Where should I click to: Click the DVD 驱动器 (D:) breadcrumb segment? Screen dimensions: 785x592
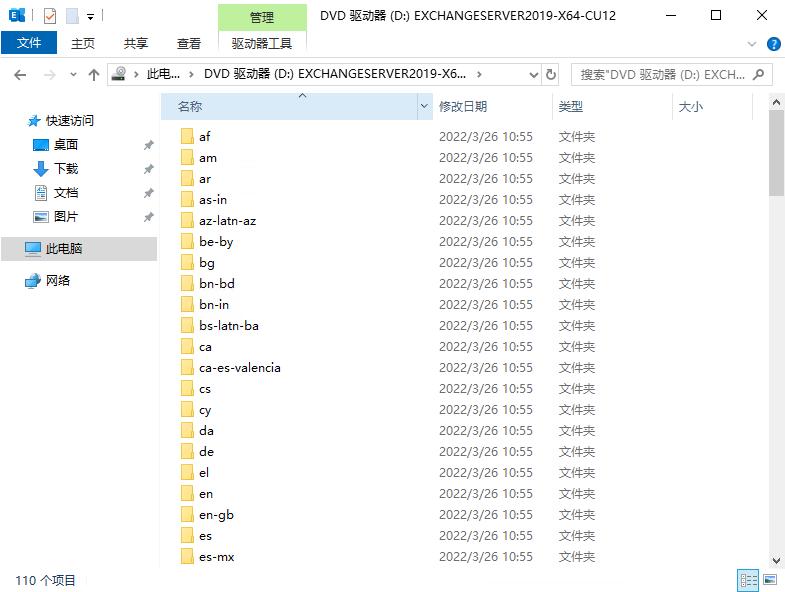pos(335,74)
